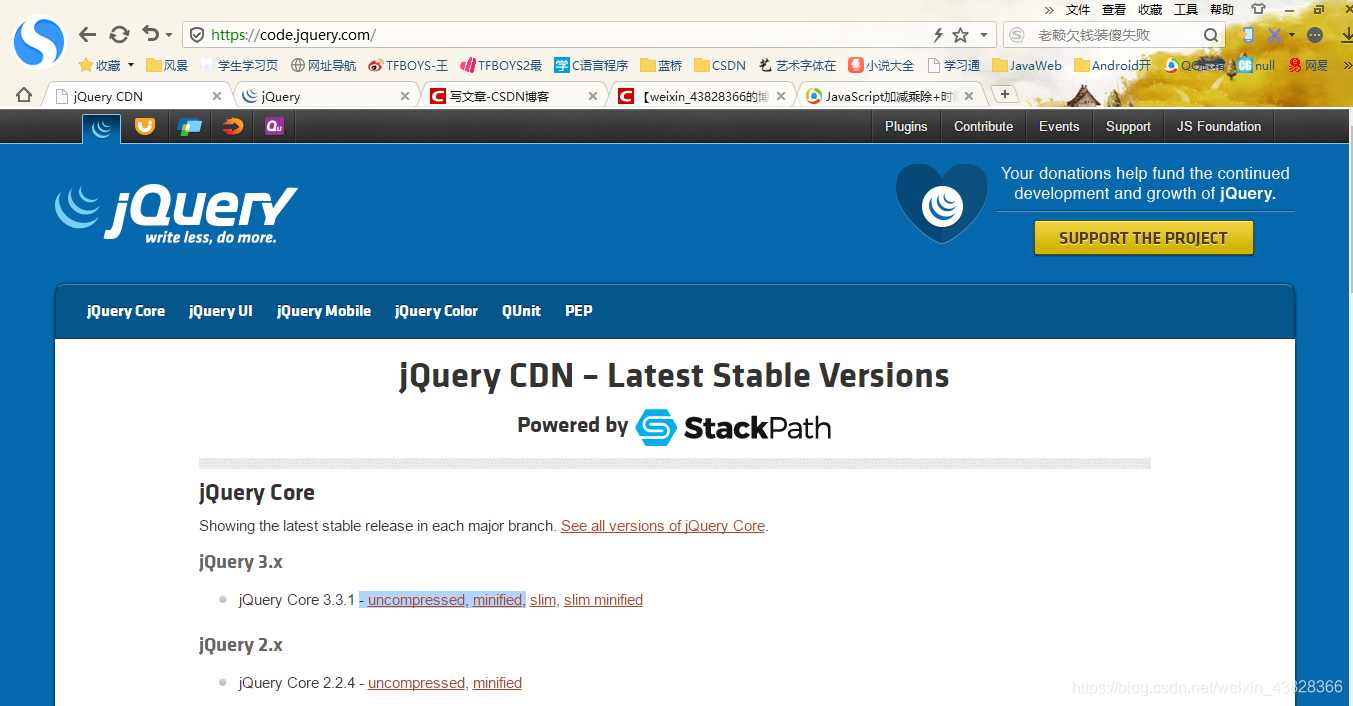Open jQuery Core 2.2.4 minified link
This screenshot has height=706, width=1353.
(x=497, y=683)
